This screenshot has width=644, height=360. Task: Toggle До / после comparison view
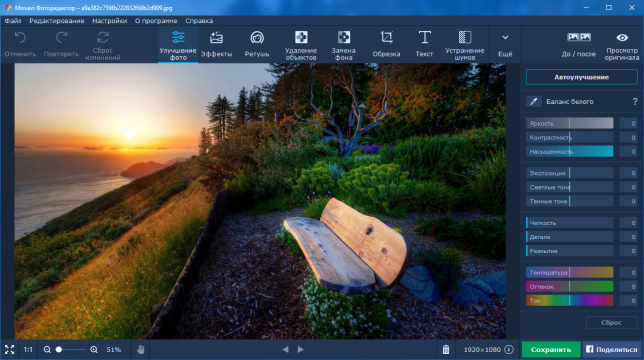(579, 44)
